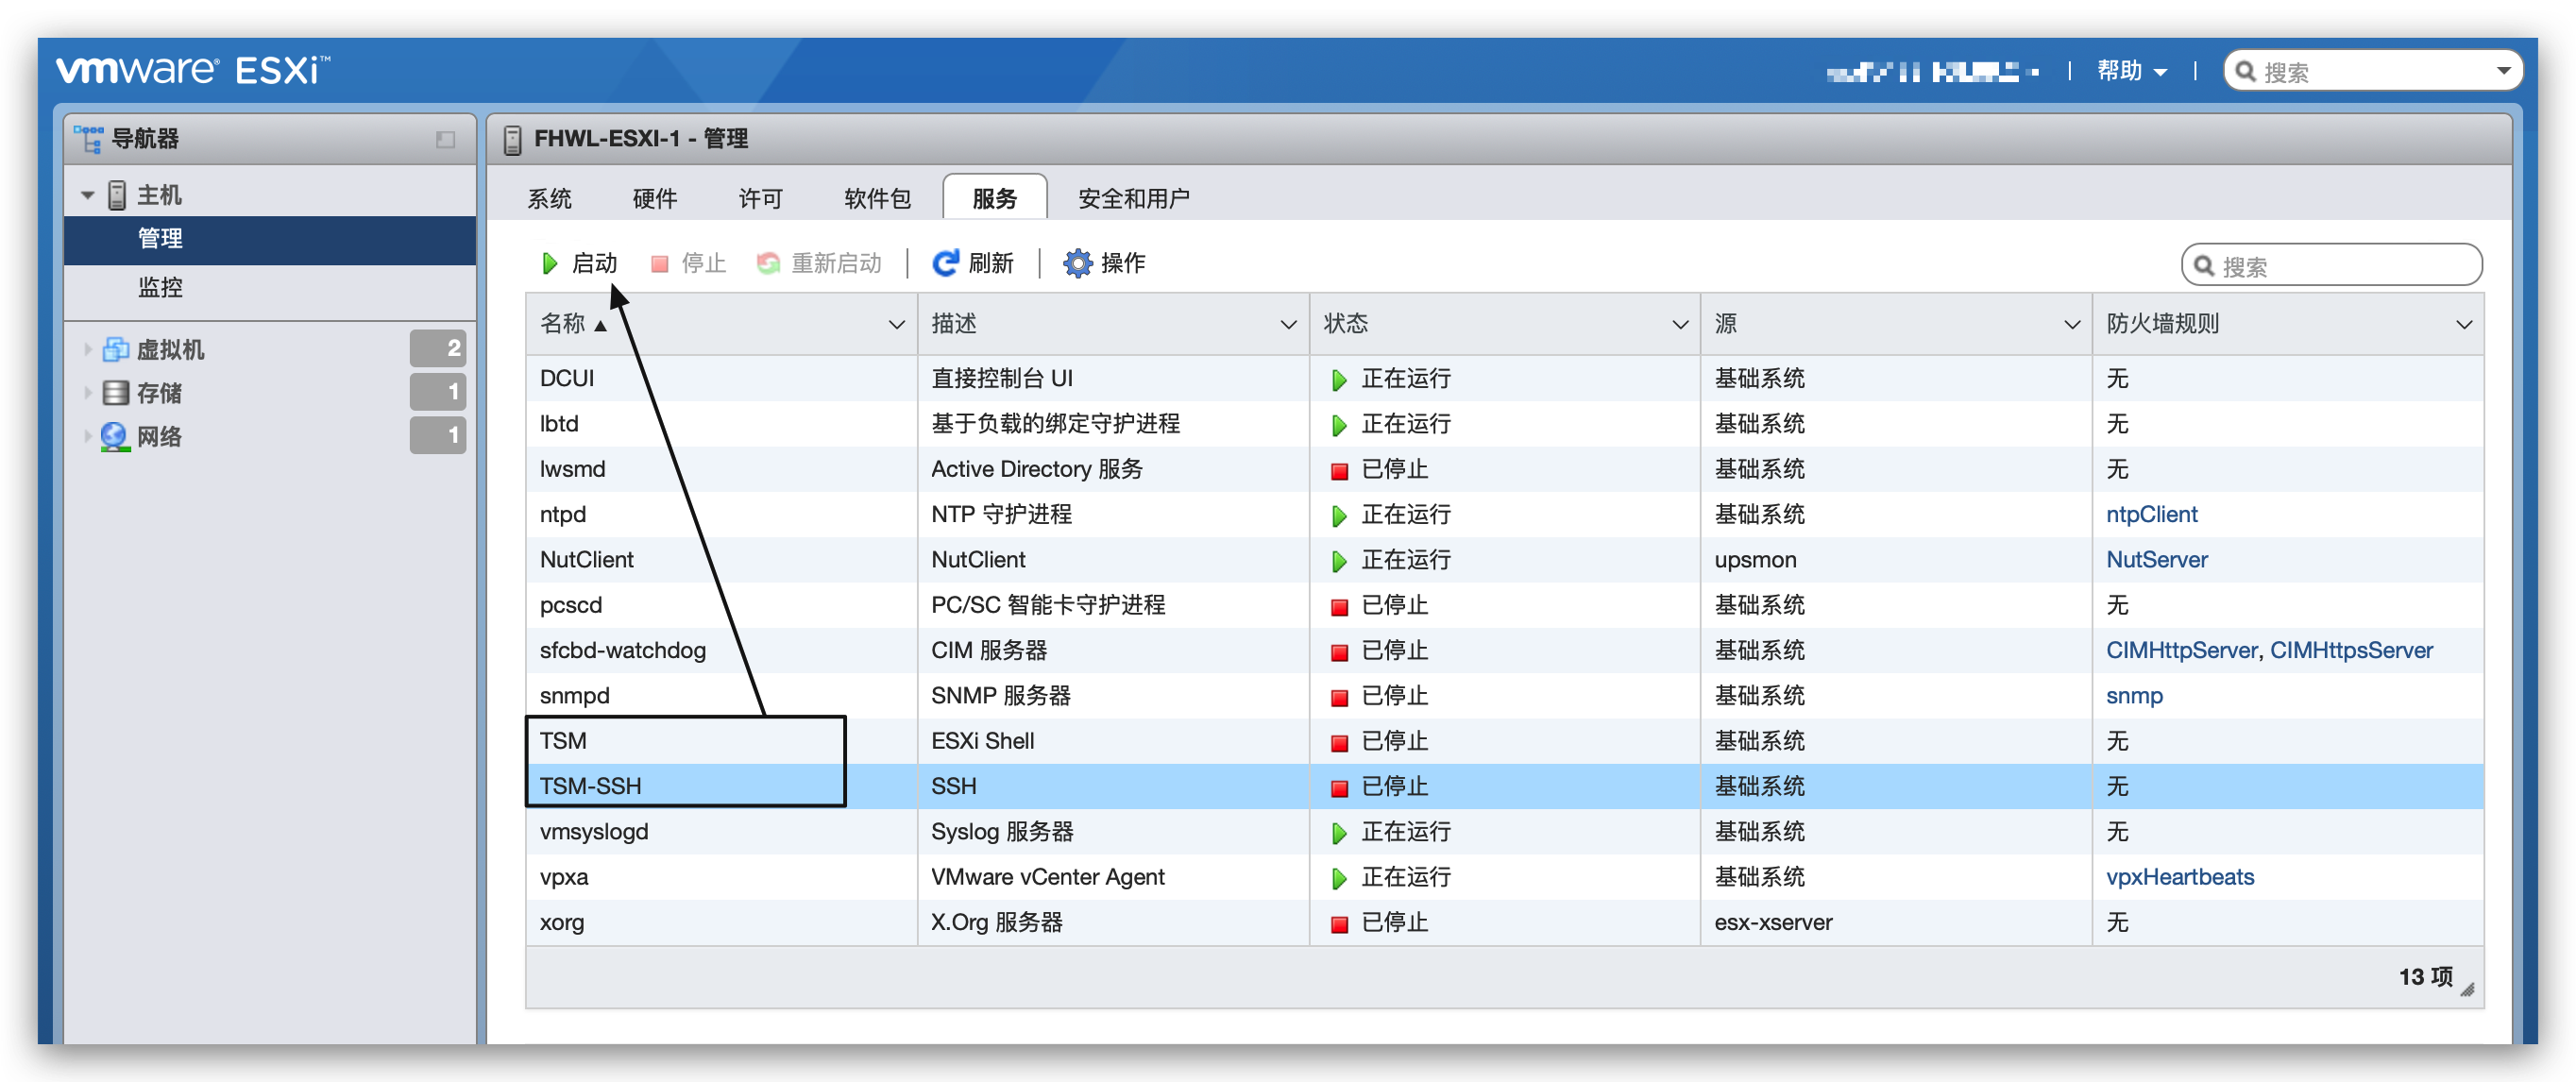The width and height of the screenshot is (2576, 1082).
Task: Open the ntpClient firewall rule link
Action: pyautogui.click(x=2151, y=514)
